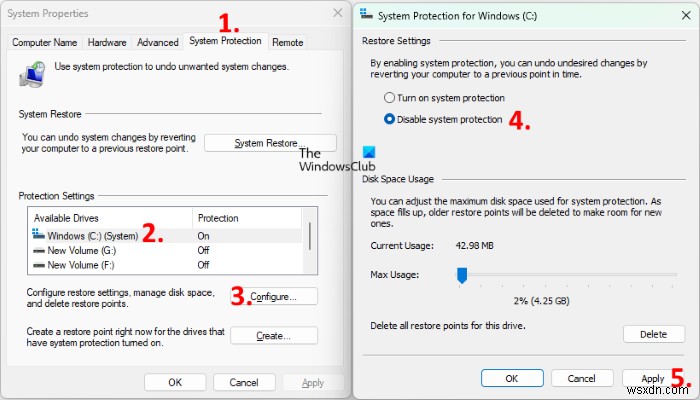Open the Hardware tab
The image size is (700, 400).
pyautogui.click(x=107, y=42)
